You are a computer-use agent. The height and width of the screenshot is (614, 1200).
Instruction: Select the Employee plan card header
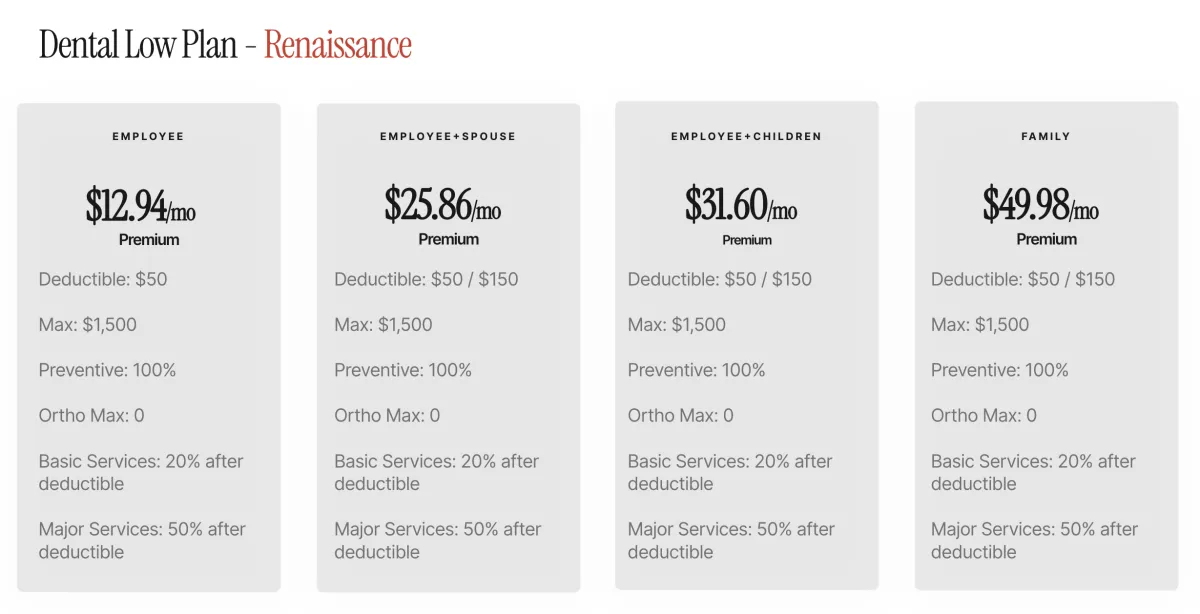coord(148,136)
